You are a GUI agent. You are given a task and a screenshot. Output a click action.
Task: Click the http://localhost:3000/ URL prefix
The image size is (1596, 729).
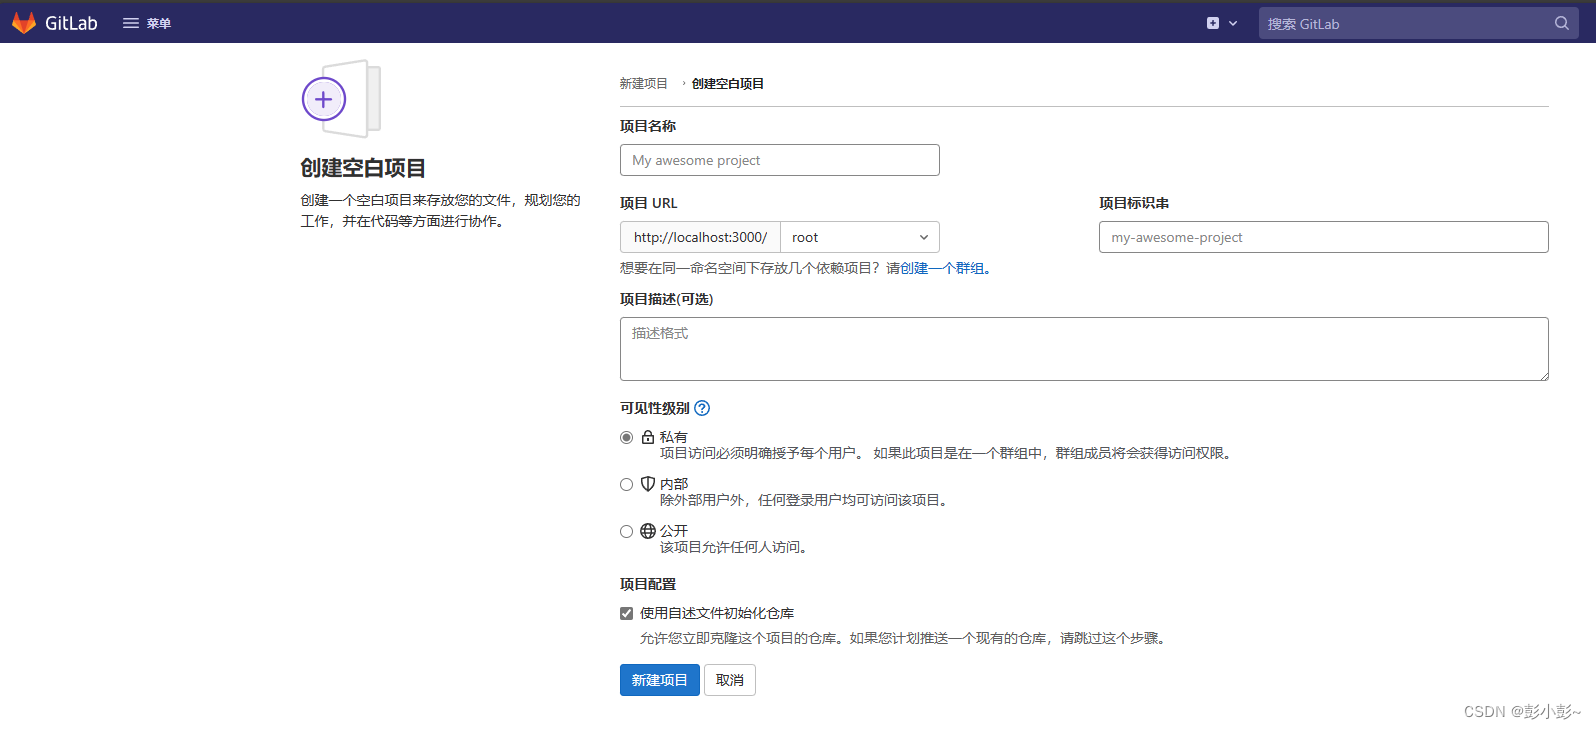coord(700,237)
